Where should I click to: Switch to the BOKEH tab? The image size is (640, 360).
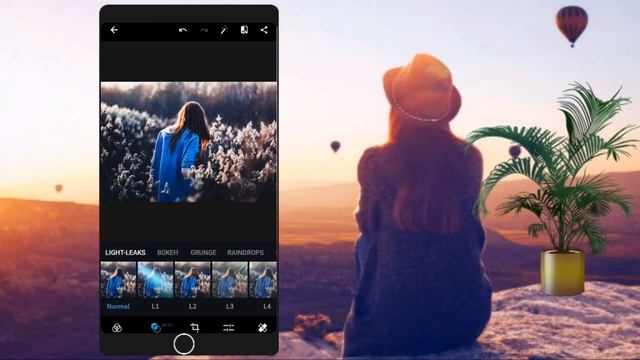[x=168, y=253]
